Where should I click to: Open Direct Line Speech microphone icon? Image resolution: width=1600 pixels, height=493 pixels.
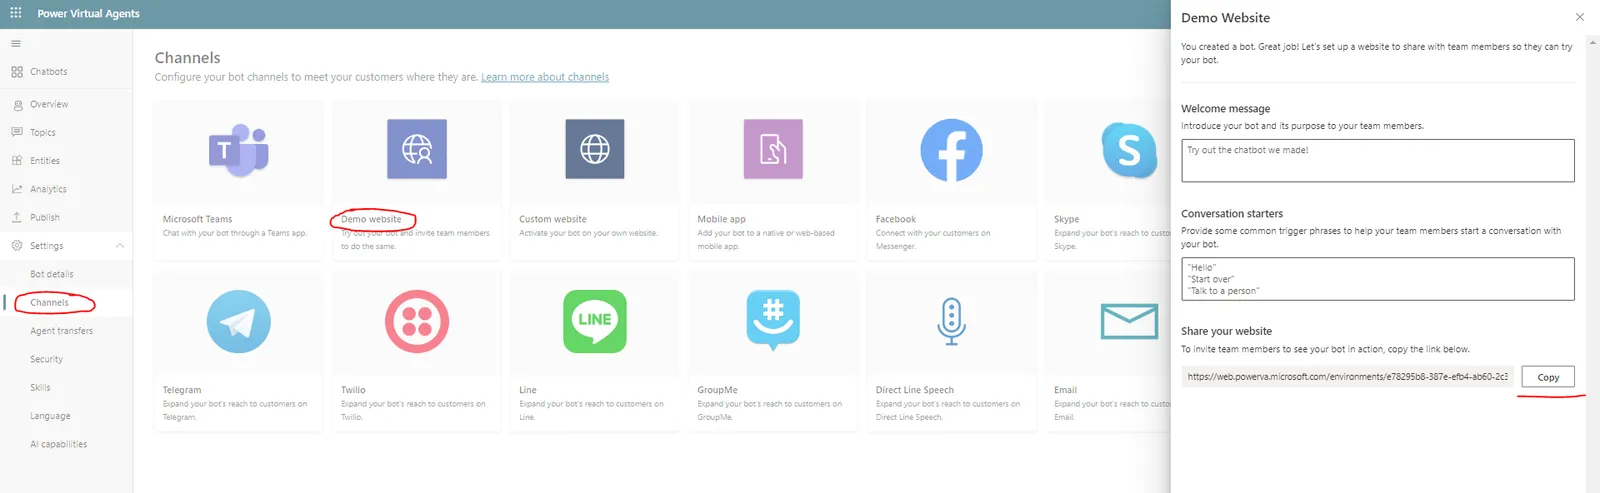(951, 321)
